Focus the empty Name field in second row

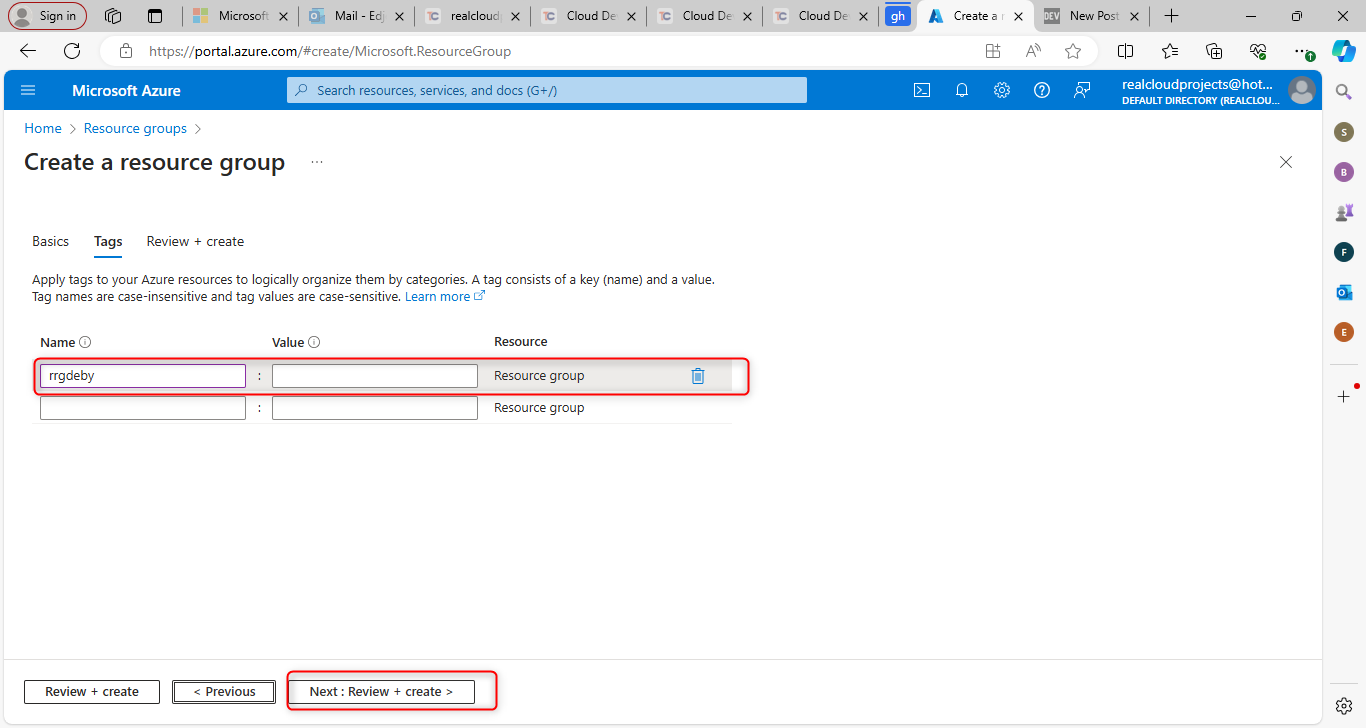click(143, 408)
